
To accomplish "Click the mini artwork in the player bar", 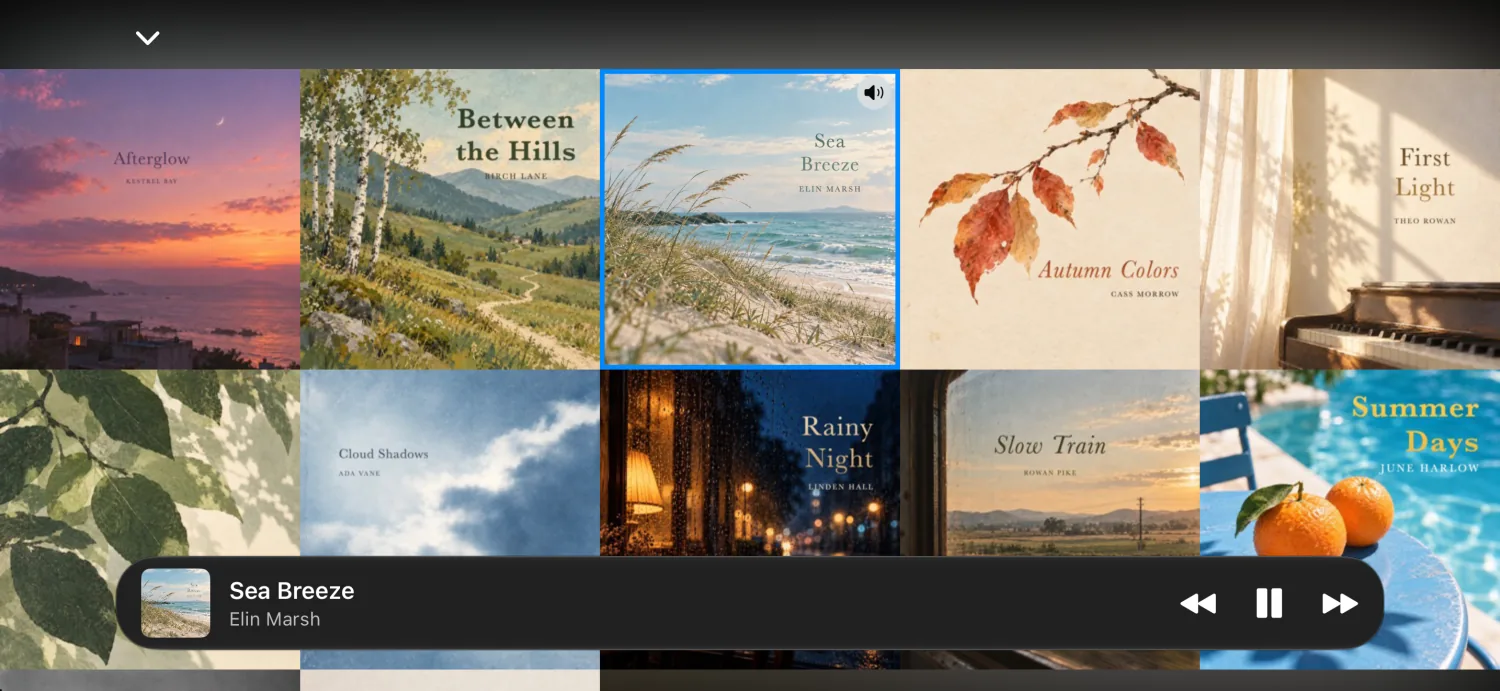I will pos(176,603).
